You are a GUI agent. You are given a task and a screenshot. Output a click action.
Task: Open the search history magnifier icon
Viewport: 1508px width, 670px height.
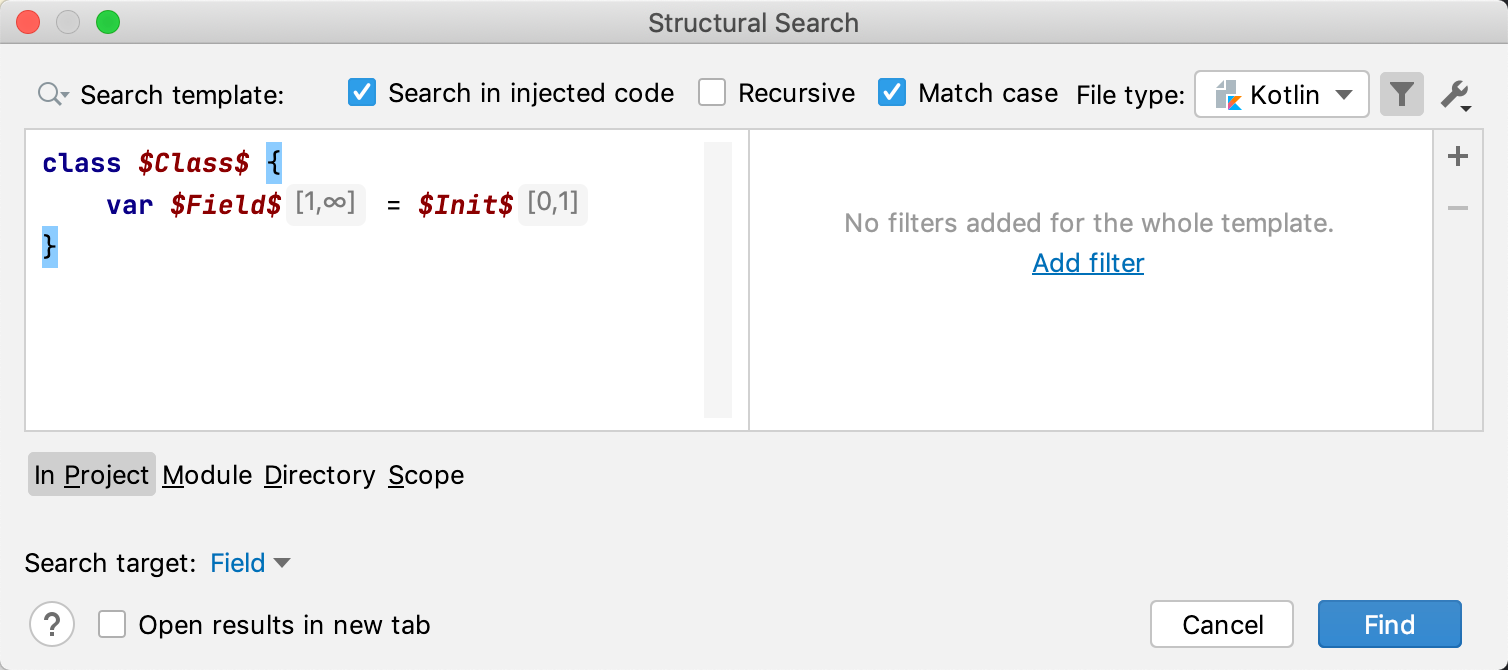point(52,95)
